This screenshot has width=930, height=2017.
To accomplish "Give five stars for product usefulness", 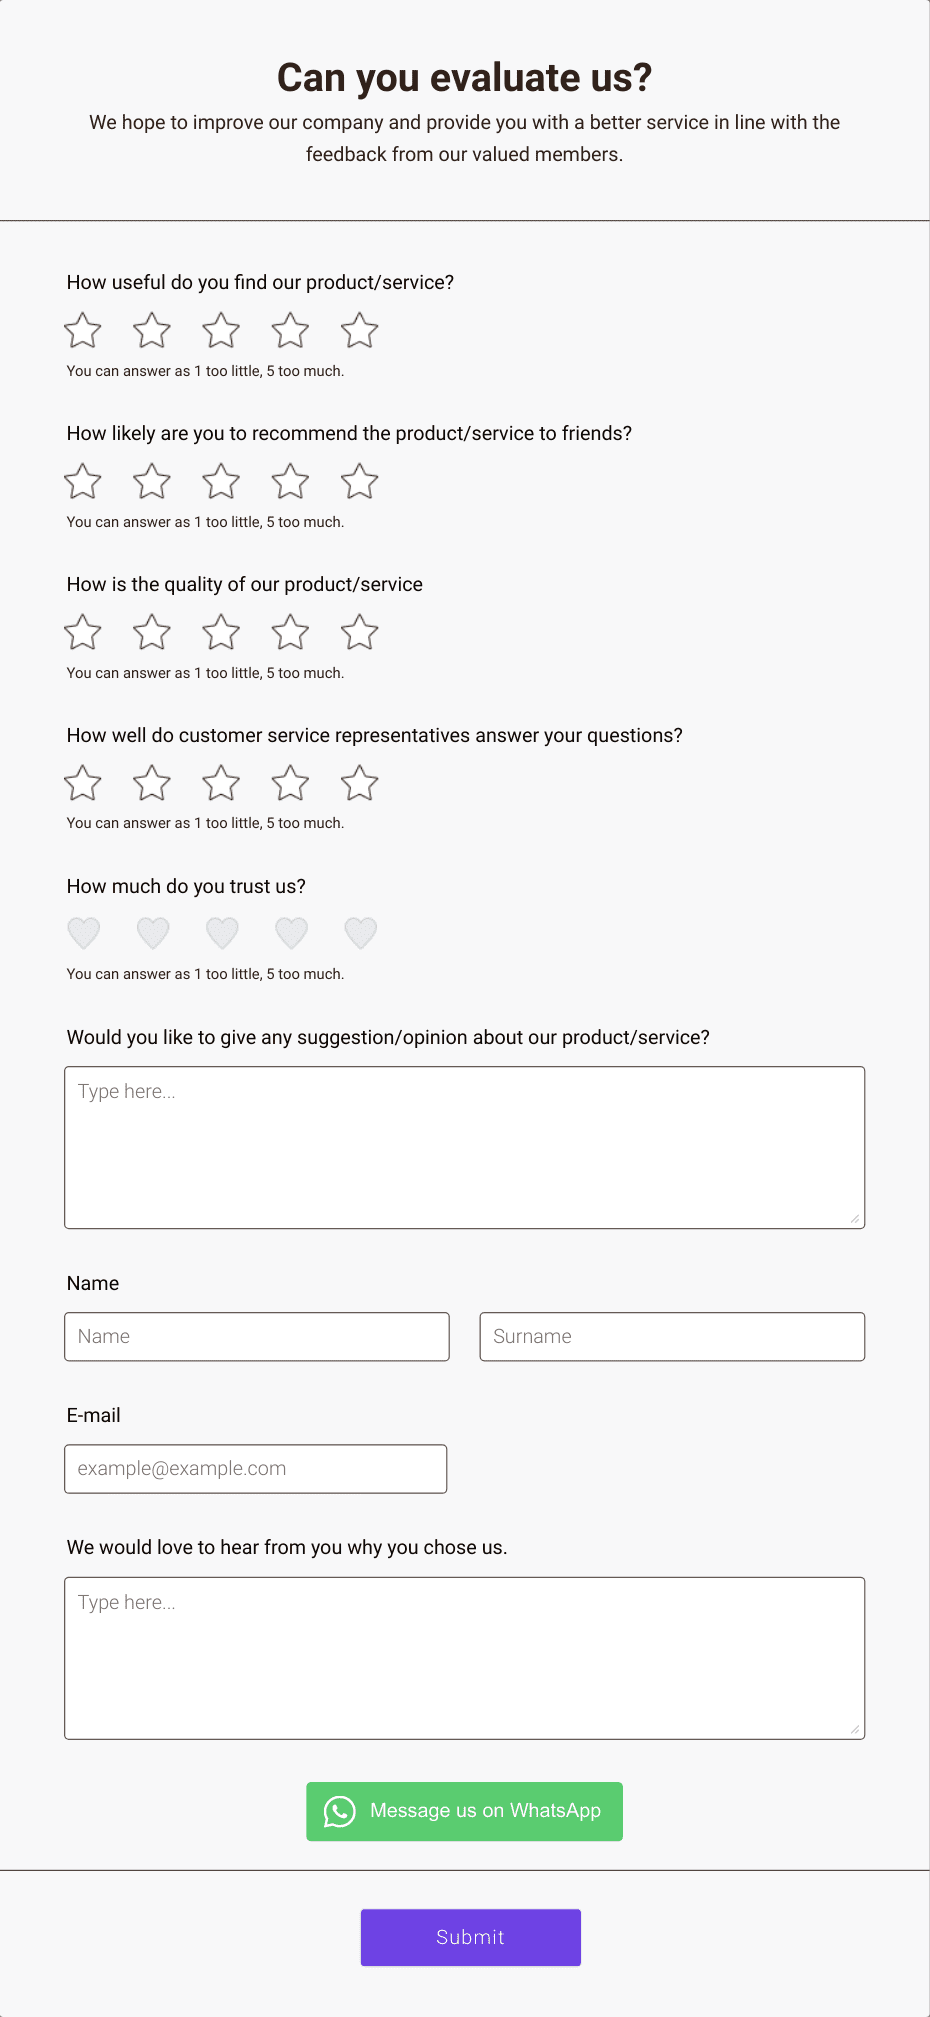I will pos(359,330).
